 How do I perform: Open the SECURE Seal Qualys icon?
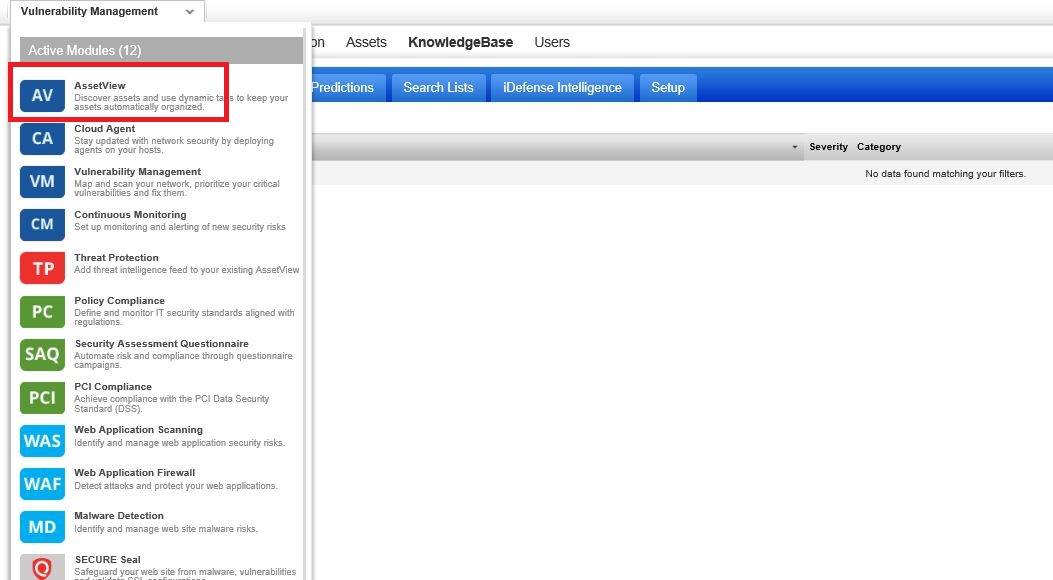(x=41, y=569)
